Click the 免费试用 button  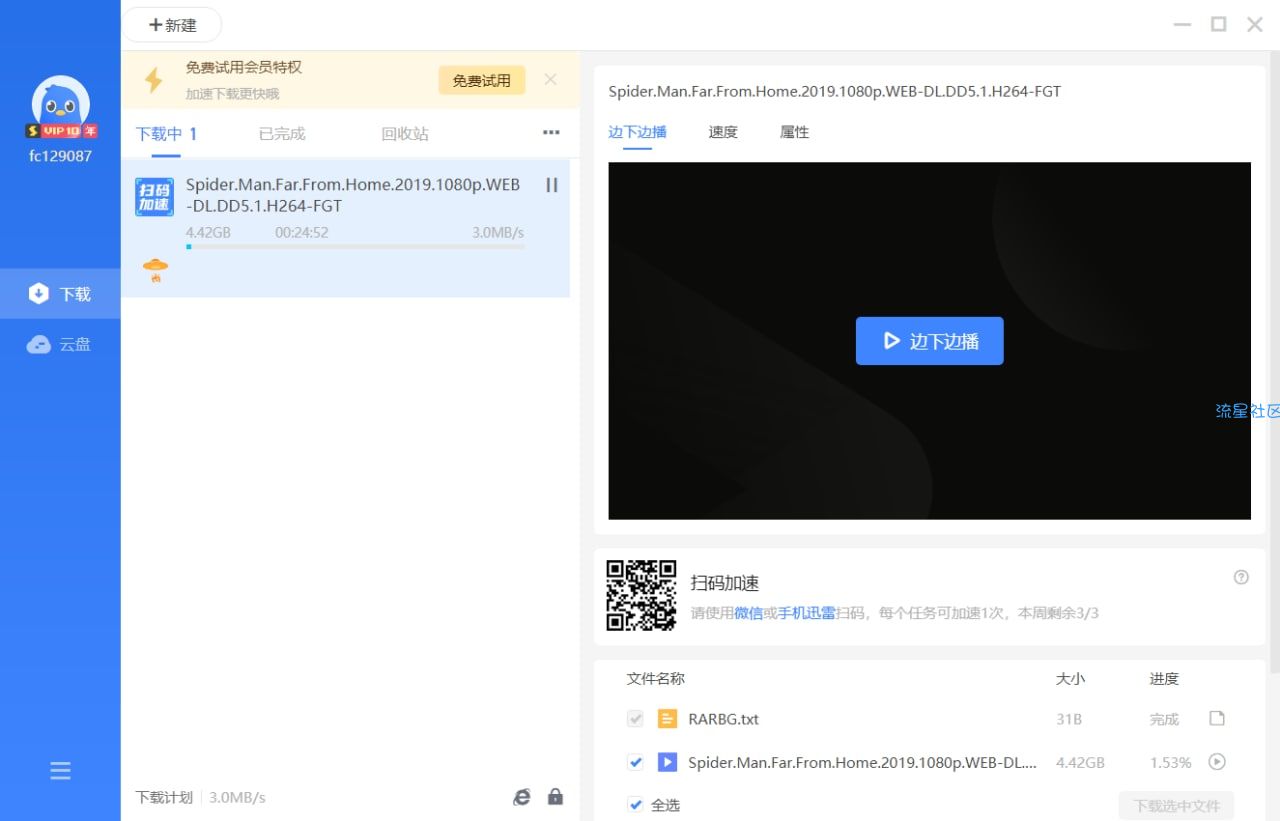click(481, 80)
